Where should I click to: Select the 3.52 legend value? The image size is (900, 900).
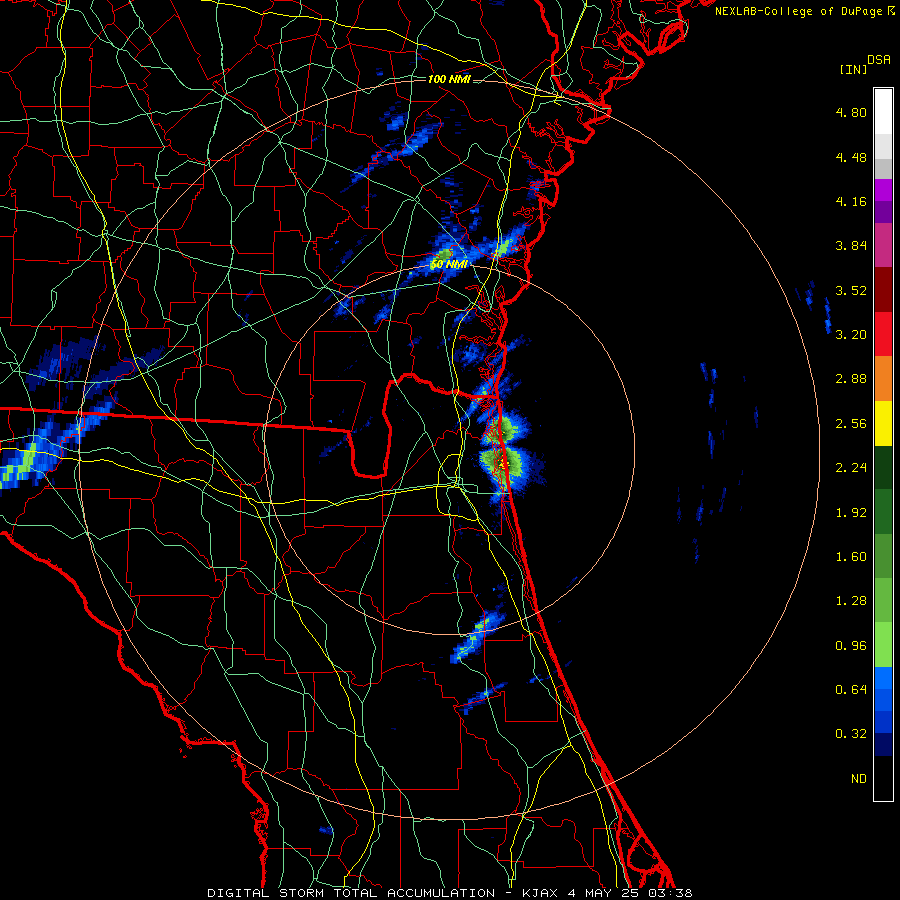pyautogui.click(x=851, y=290)
